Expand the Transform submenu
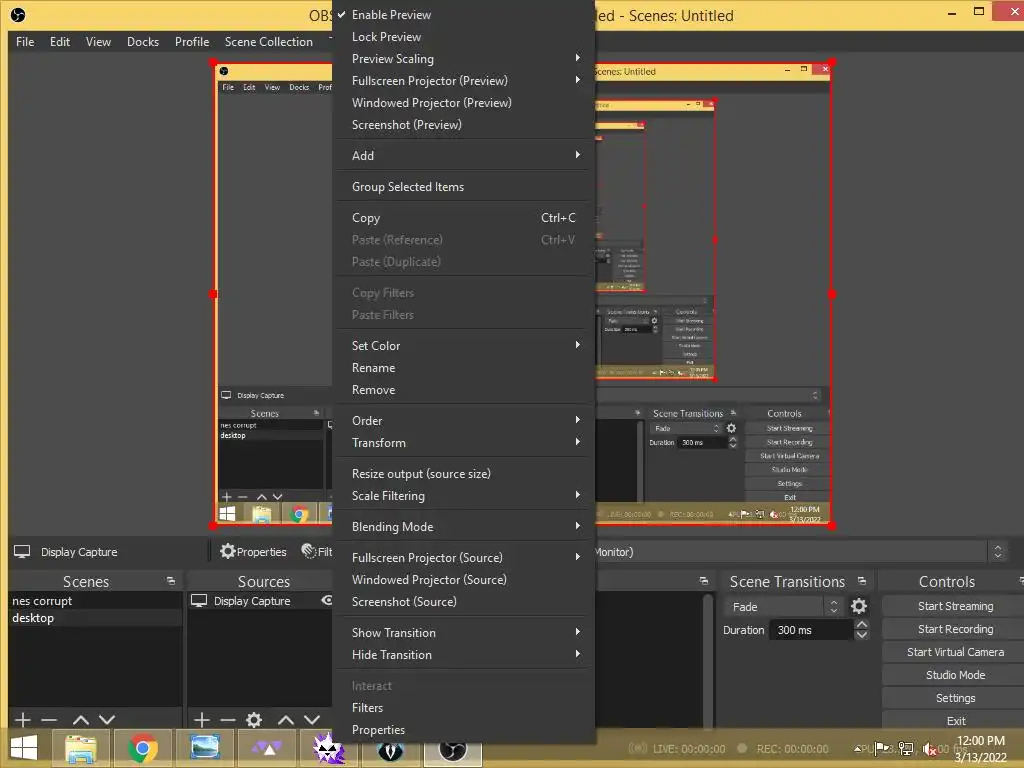 tap(464, 443)
